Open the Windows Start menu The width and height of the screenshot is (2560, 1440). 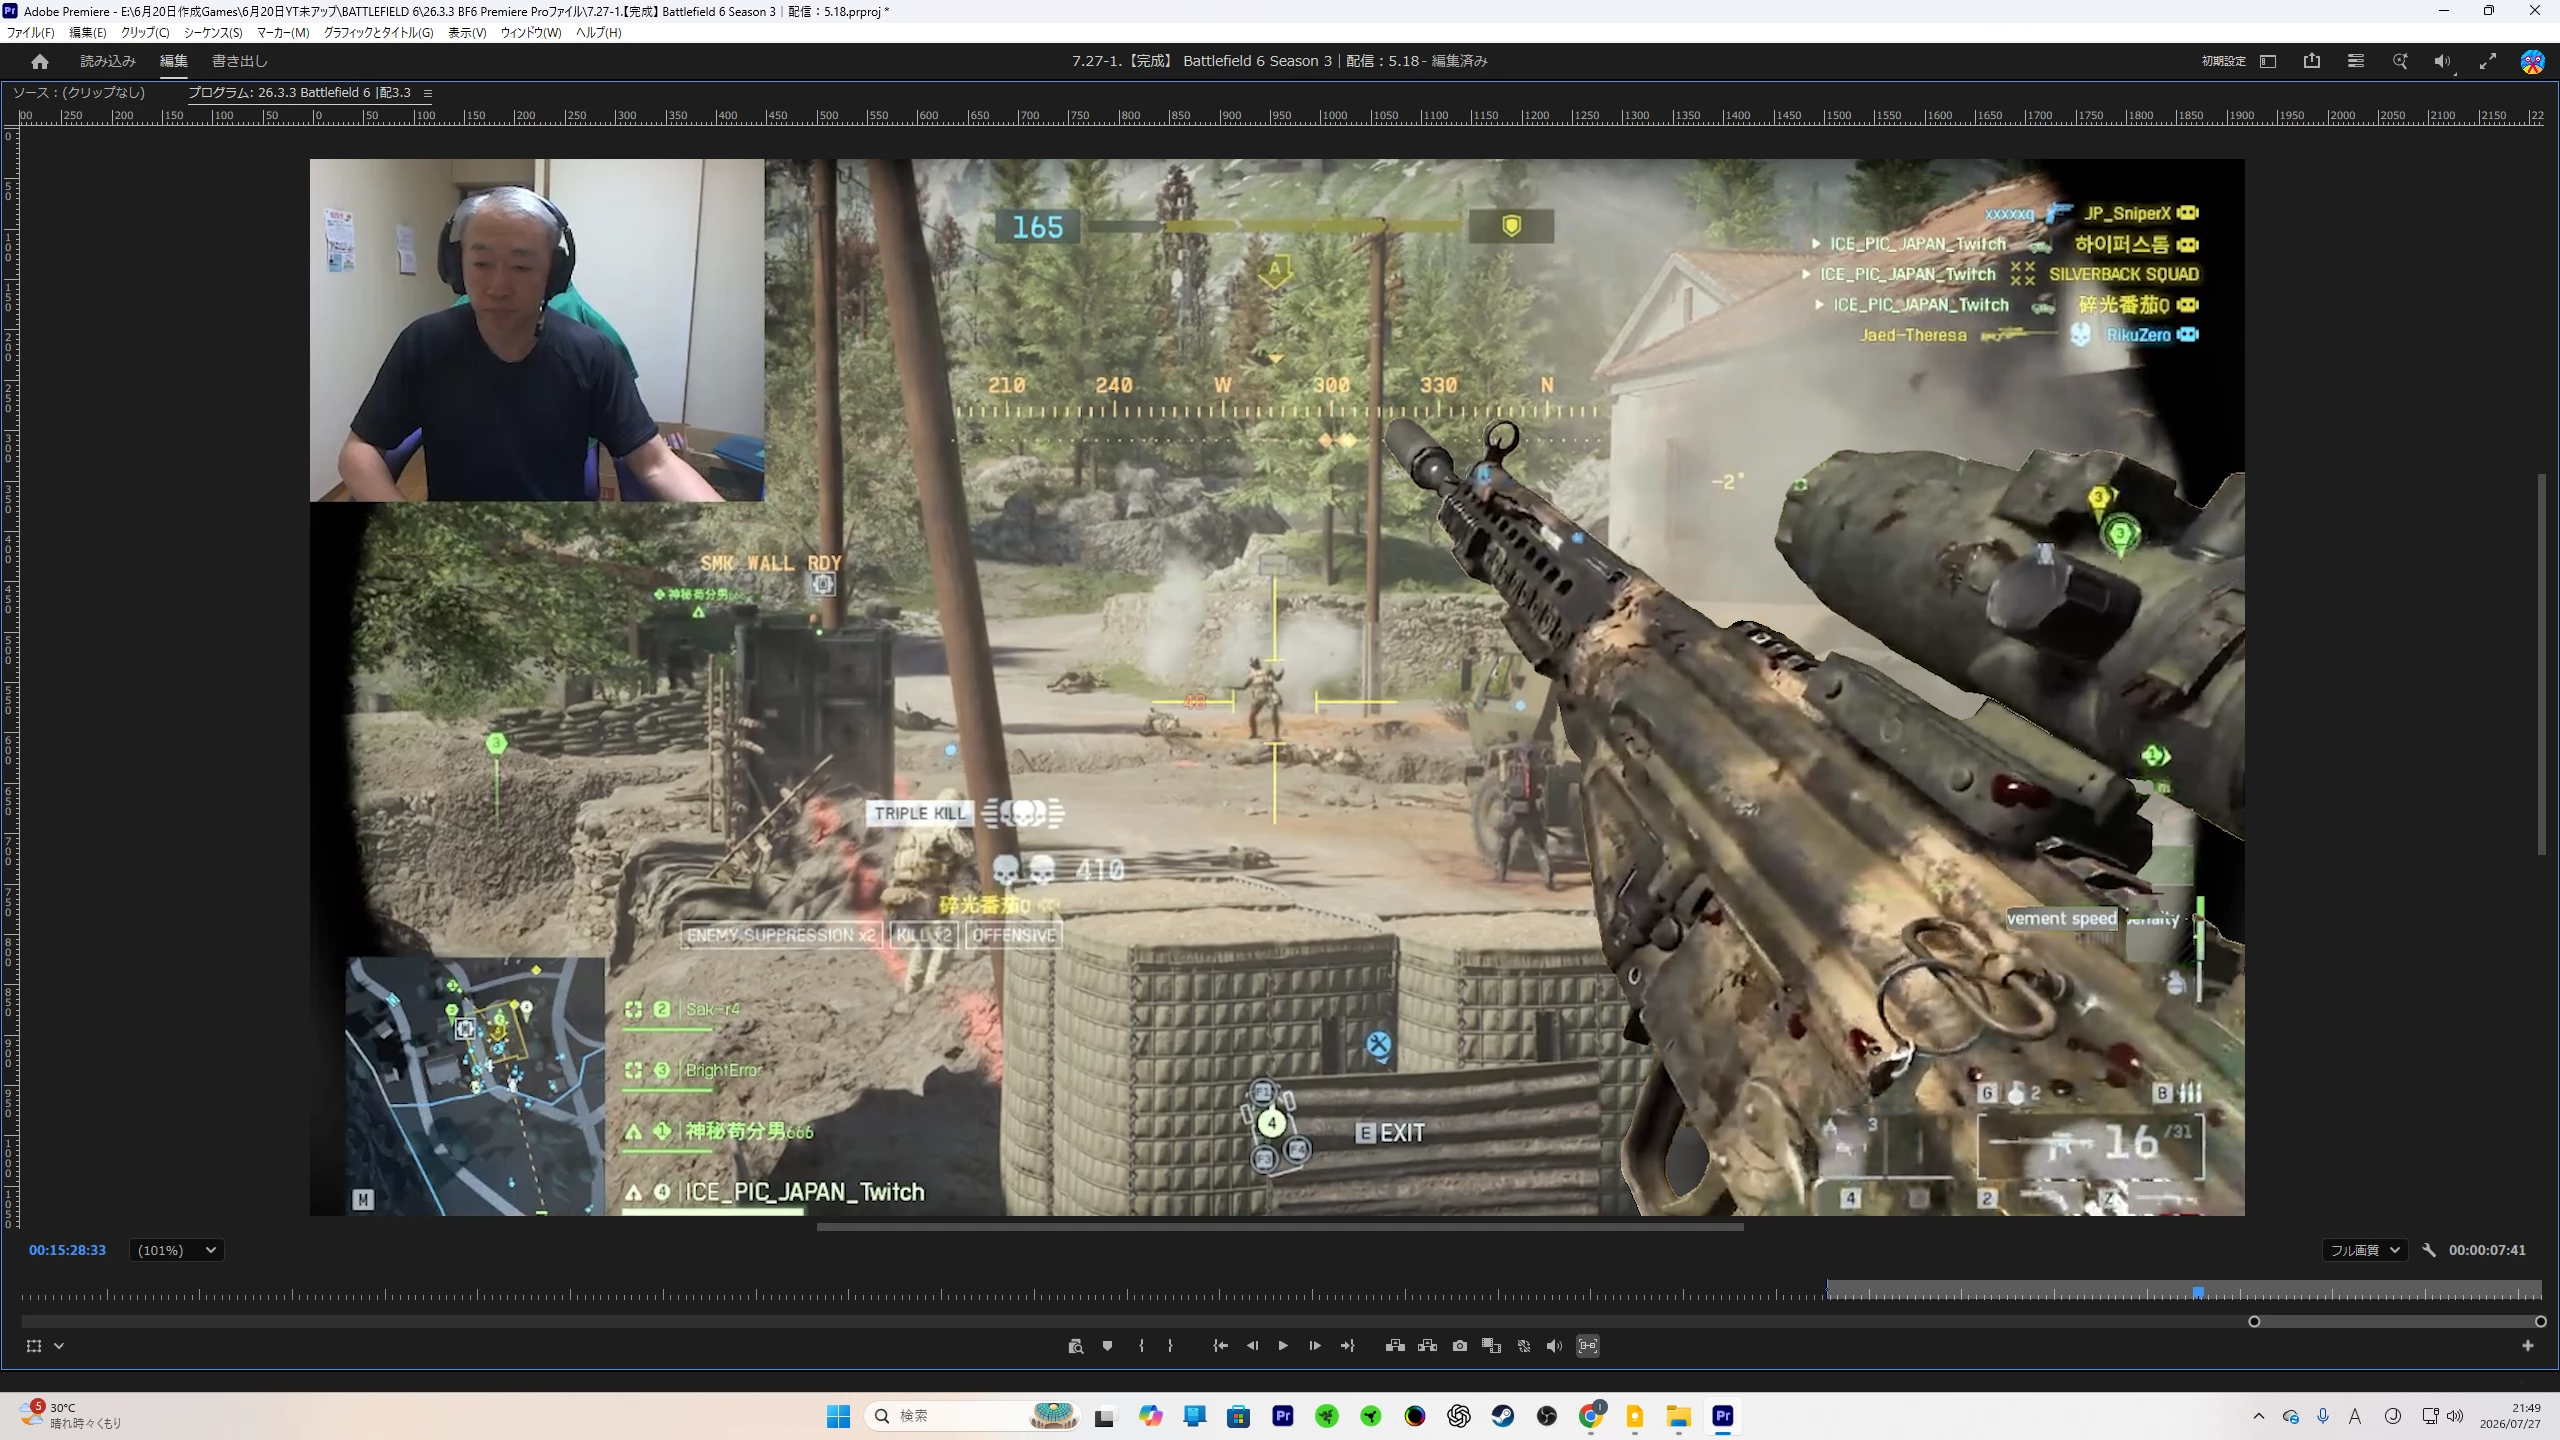click(838, 1416)
